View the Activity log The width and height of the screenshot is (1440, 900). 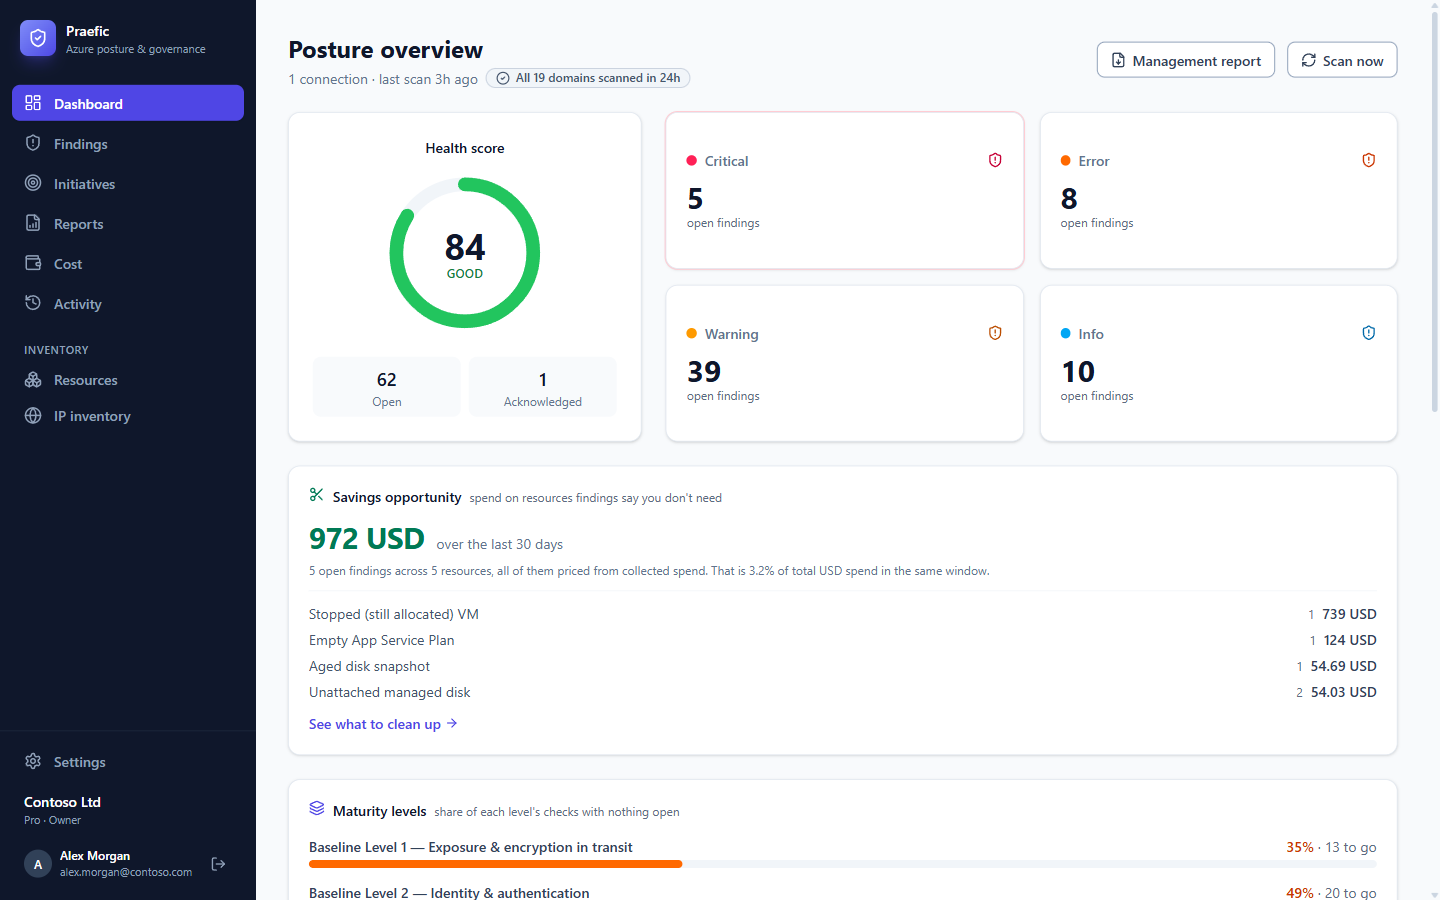point(128,303)
